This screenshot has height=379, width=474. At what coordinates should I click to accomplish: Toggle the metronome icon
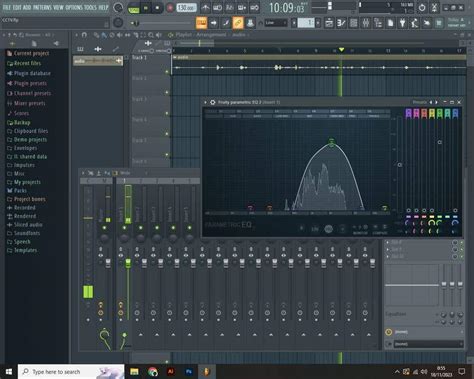205,7
